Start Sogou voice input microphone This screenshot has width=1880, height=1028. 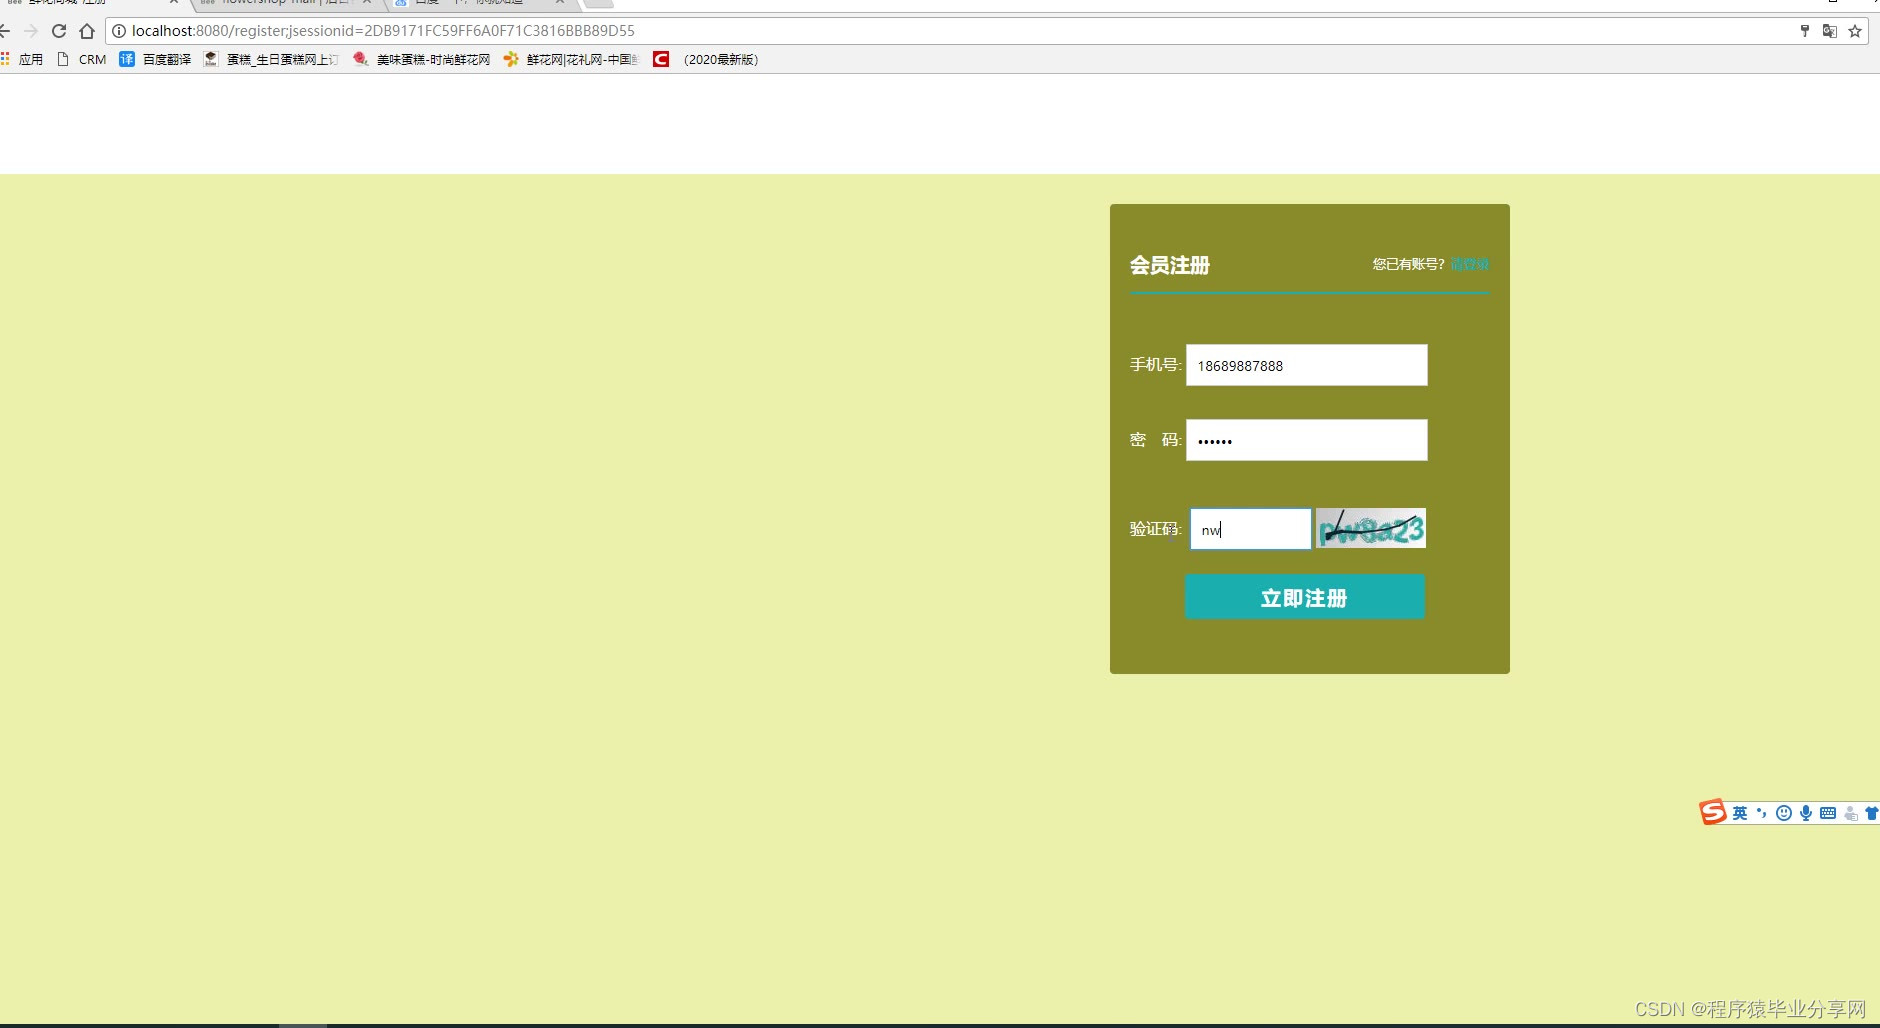click(1806, 813)
